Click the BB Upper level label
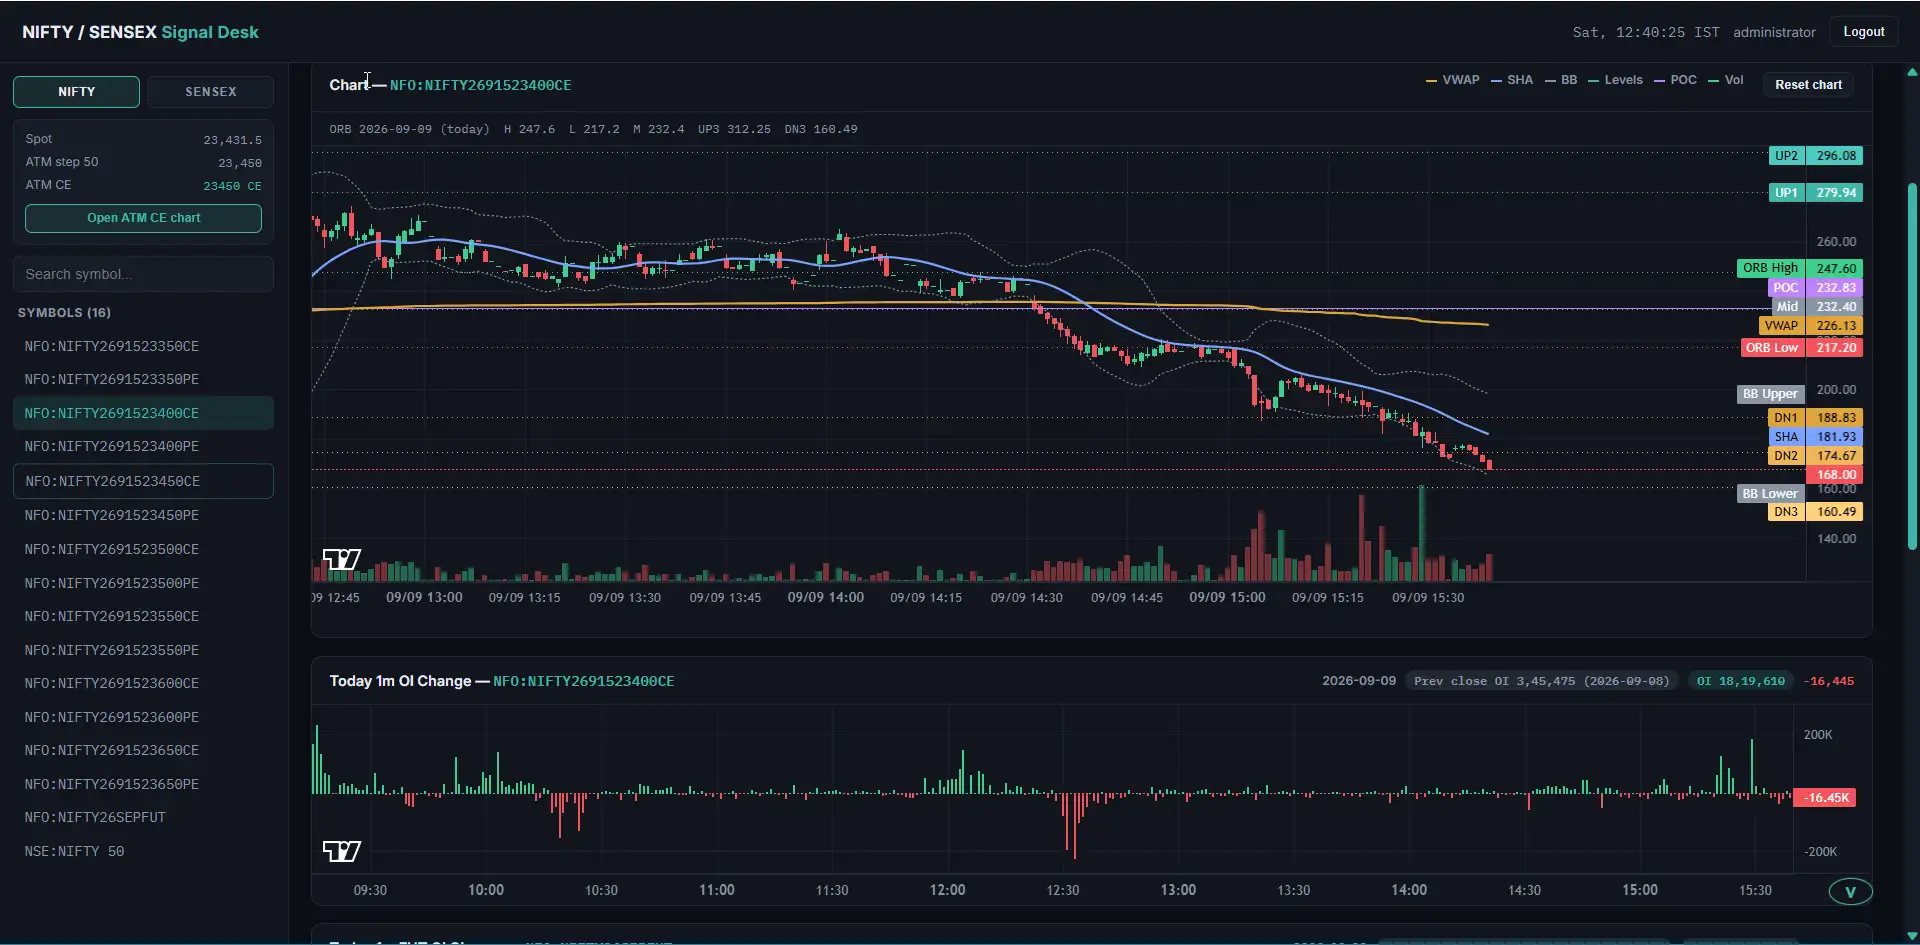 tap(1770, 394)
